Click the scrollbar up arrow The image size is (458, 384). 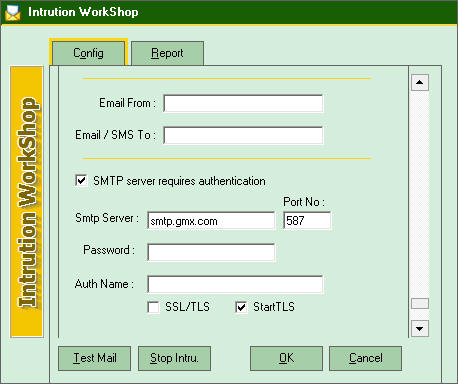[420, 82]
